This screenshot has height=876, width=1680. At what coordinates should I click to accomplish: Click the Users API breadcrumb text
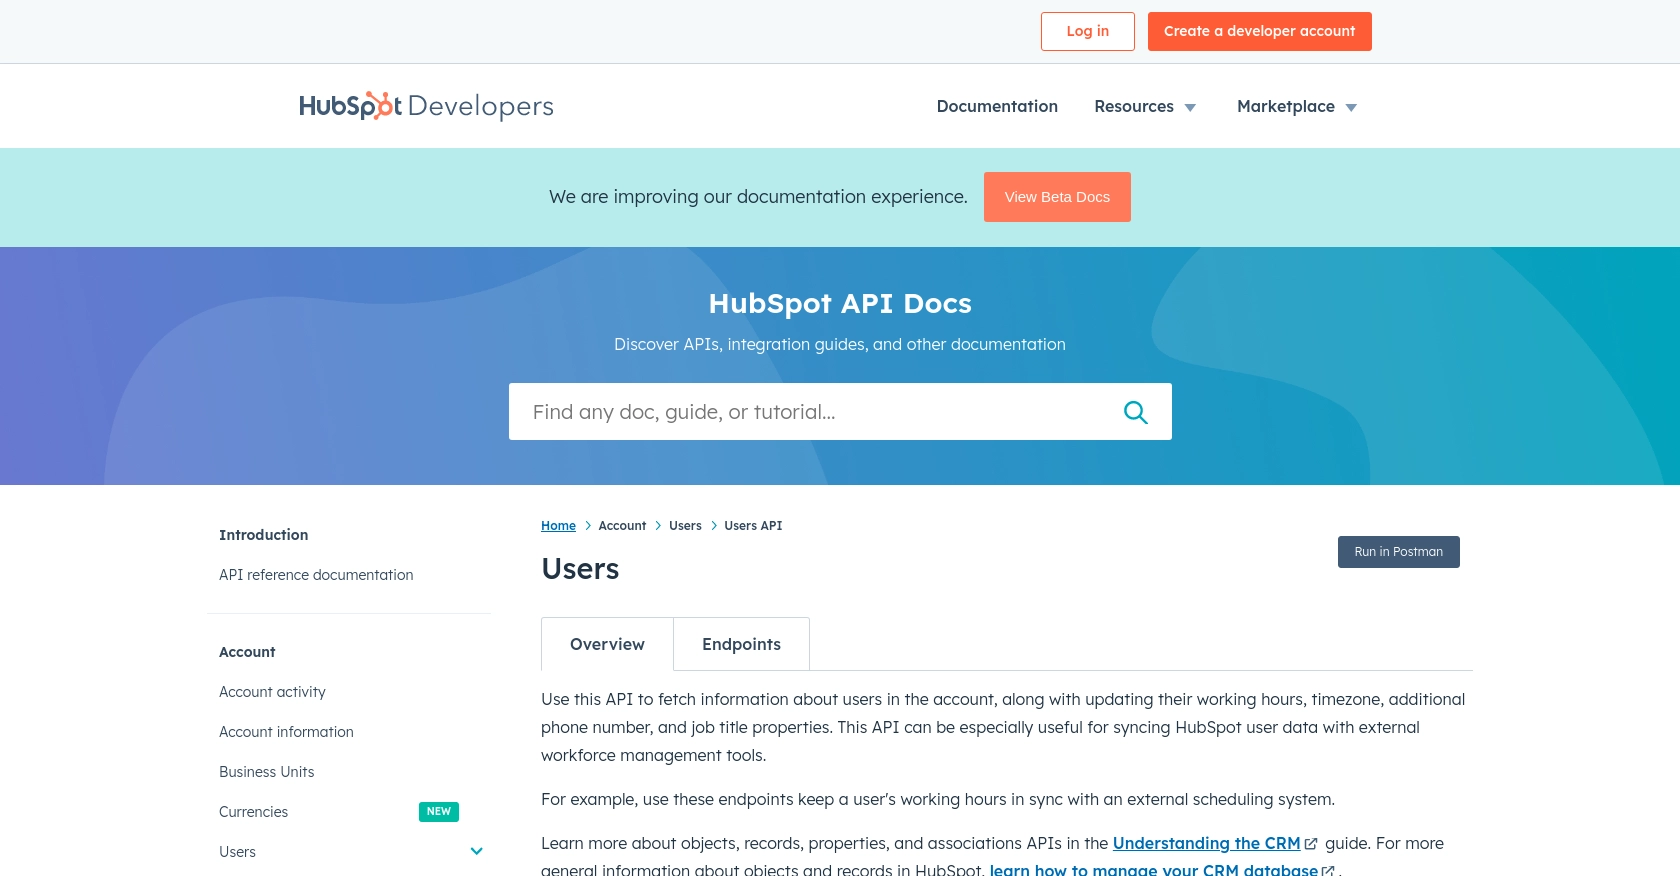tap(753, 526)
